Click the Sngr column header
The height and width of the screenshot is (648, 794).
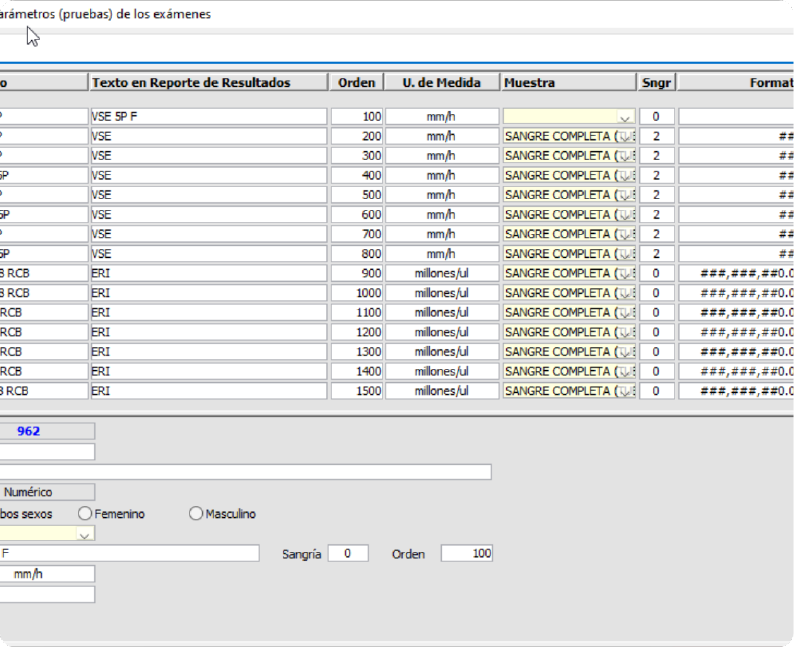coord(656,83)
